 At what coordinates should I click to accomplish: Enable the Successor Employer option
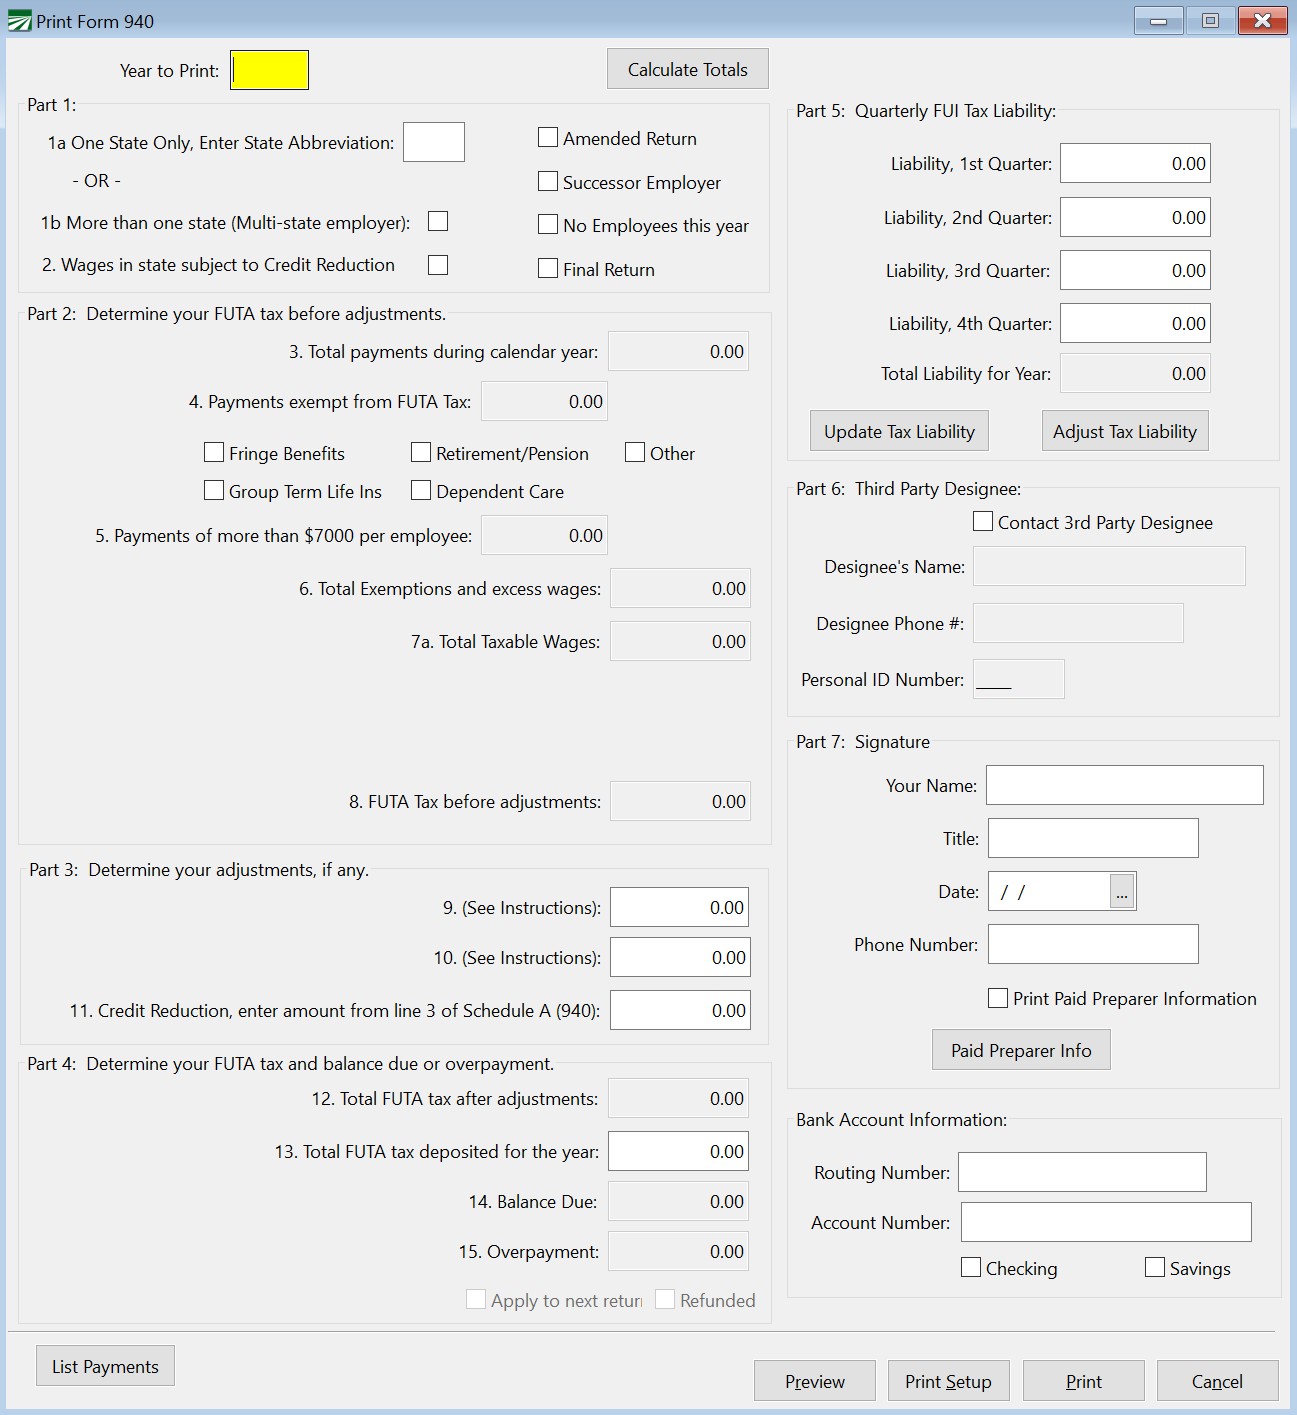548,182
